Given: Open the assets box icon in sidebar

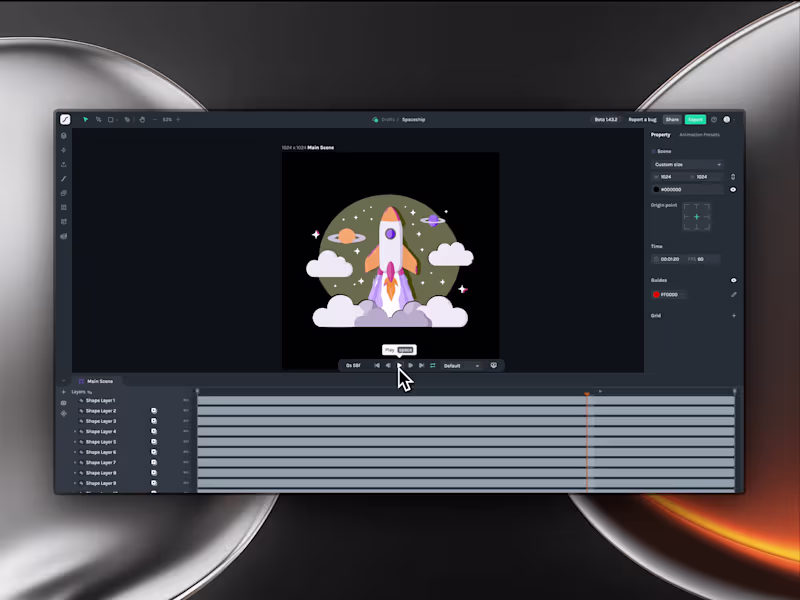Looking at the screenshot, I should pos(64,136).
